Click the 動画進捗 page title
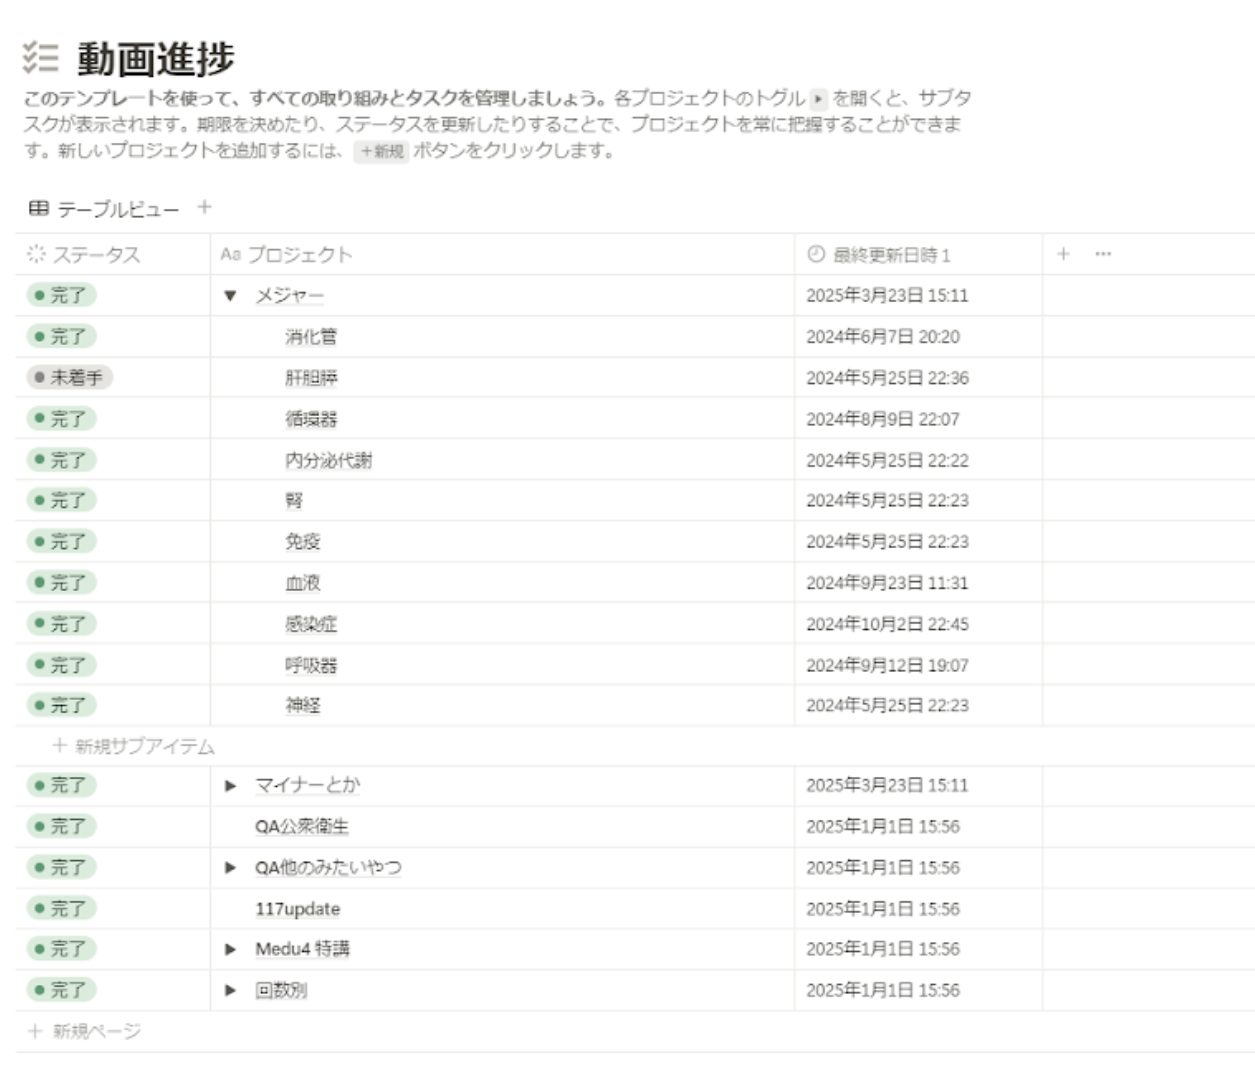The width and height of the screenshot is (1255, 1091). pyautogui.click(x=156, y=58)
